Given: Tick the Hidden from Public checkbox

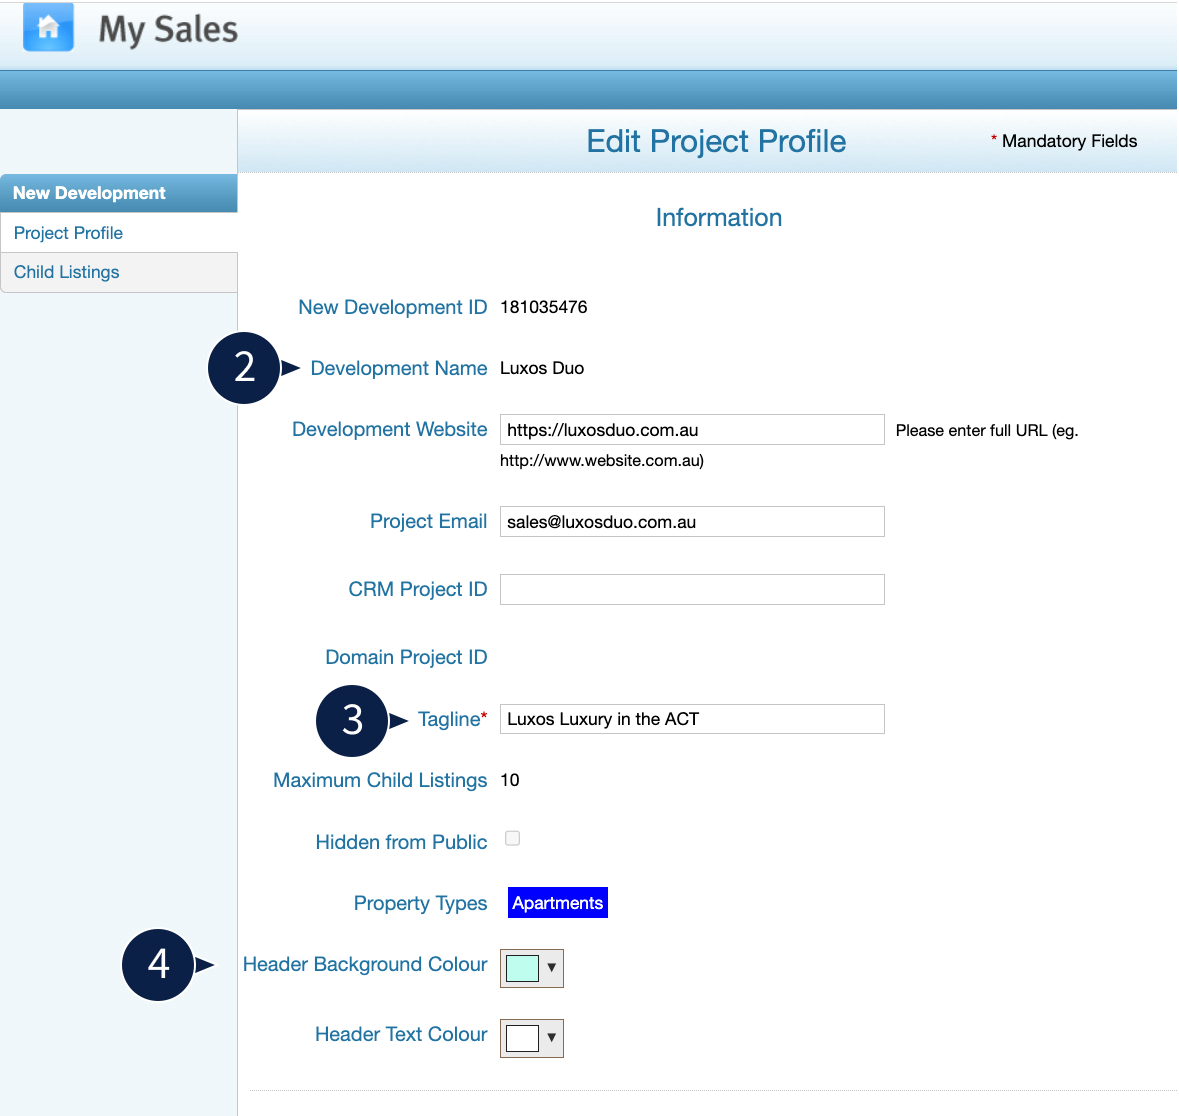Looking at the screenshot, I should pyautogui.click(x=513, y=839).
